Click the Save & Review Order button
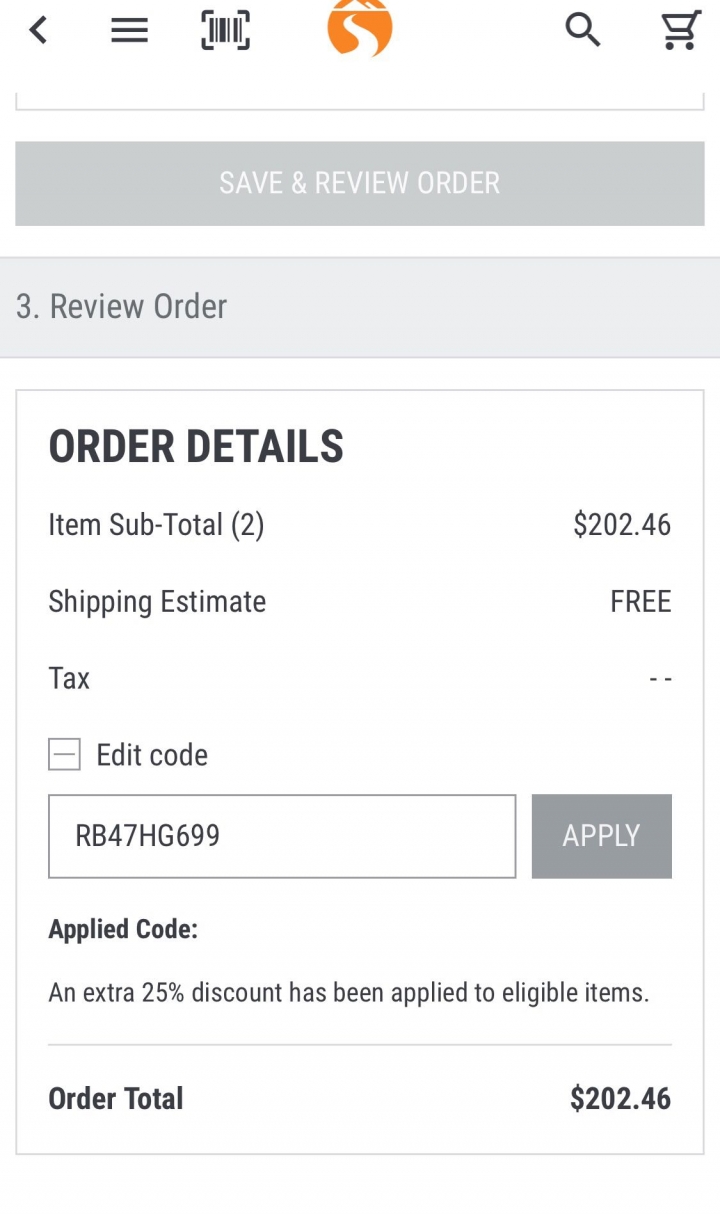 (360, 183)
